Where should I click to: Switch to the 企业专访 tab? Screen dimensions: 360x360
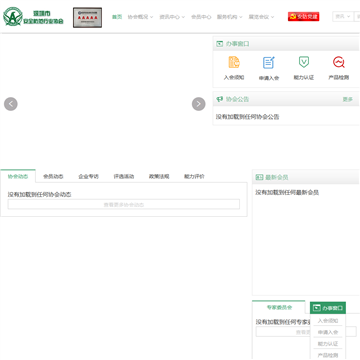pyautogui.click(x=89, y=176)
